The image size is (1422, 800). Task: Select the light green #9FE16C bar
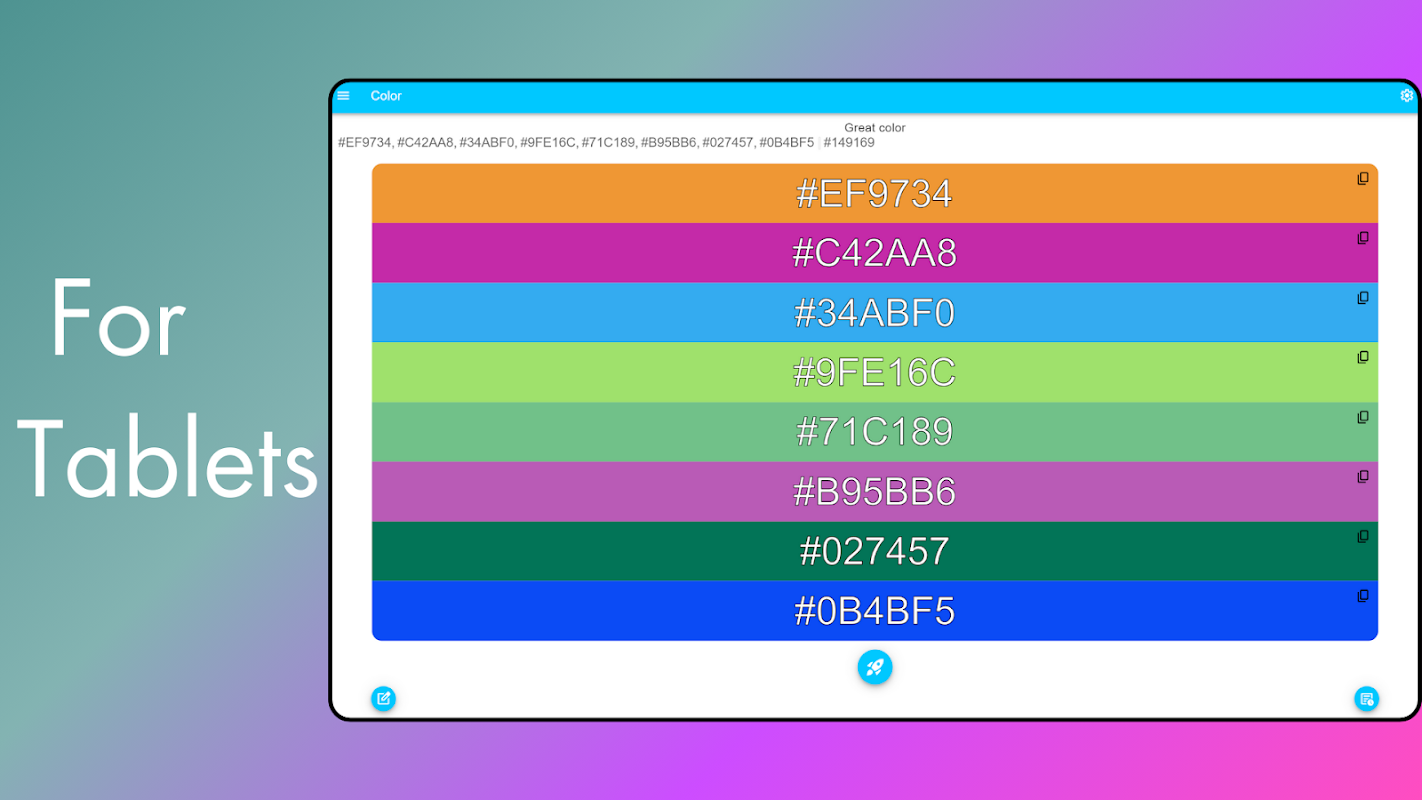[x=875, y=372]
